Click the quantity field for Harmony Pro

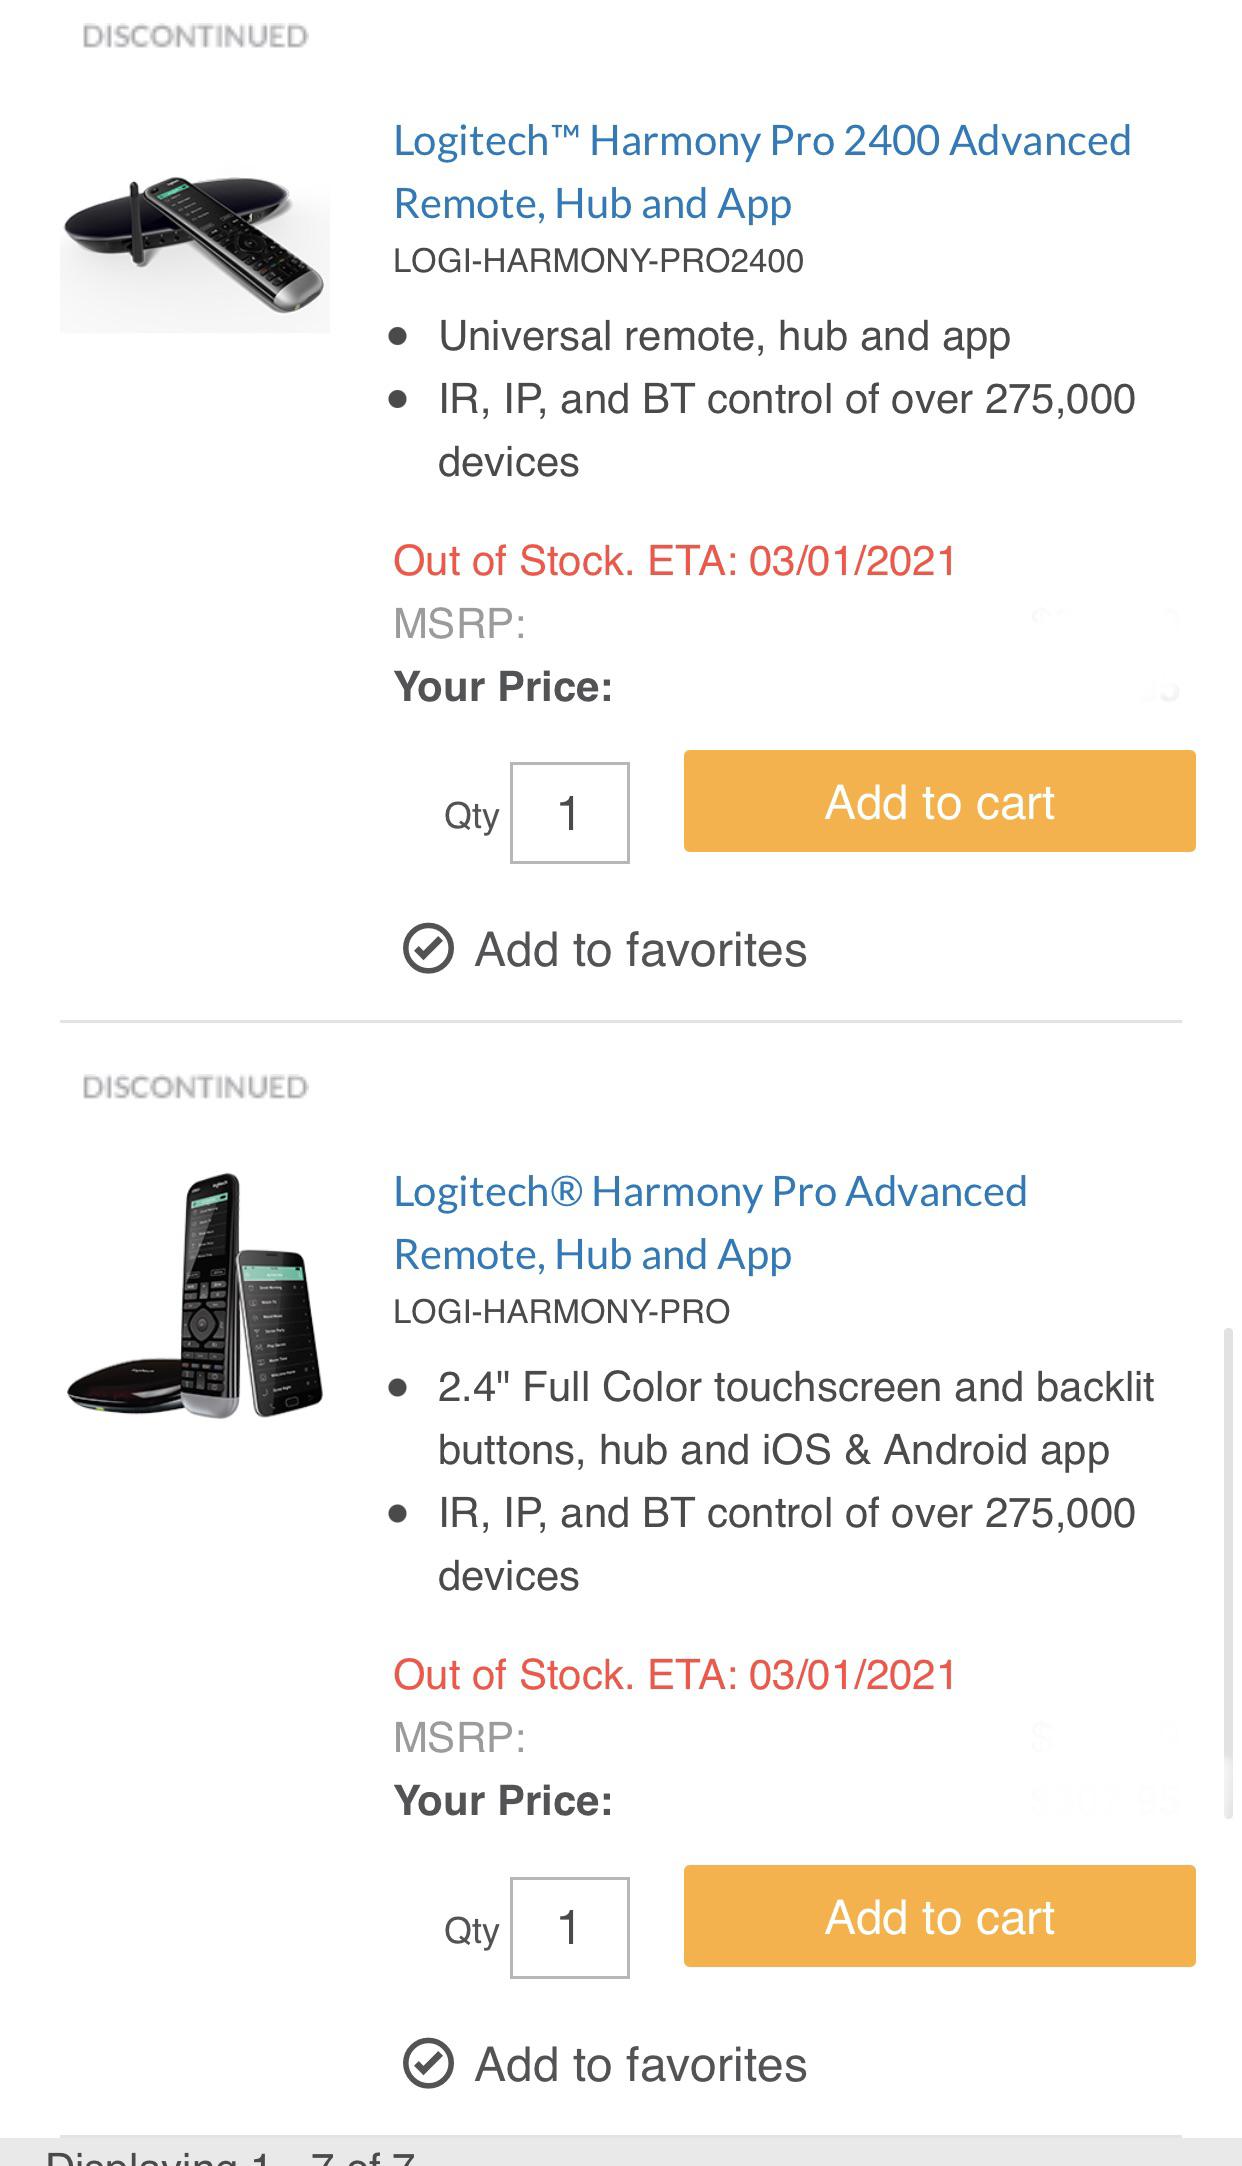pos(569,1928)
